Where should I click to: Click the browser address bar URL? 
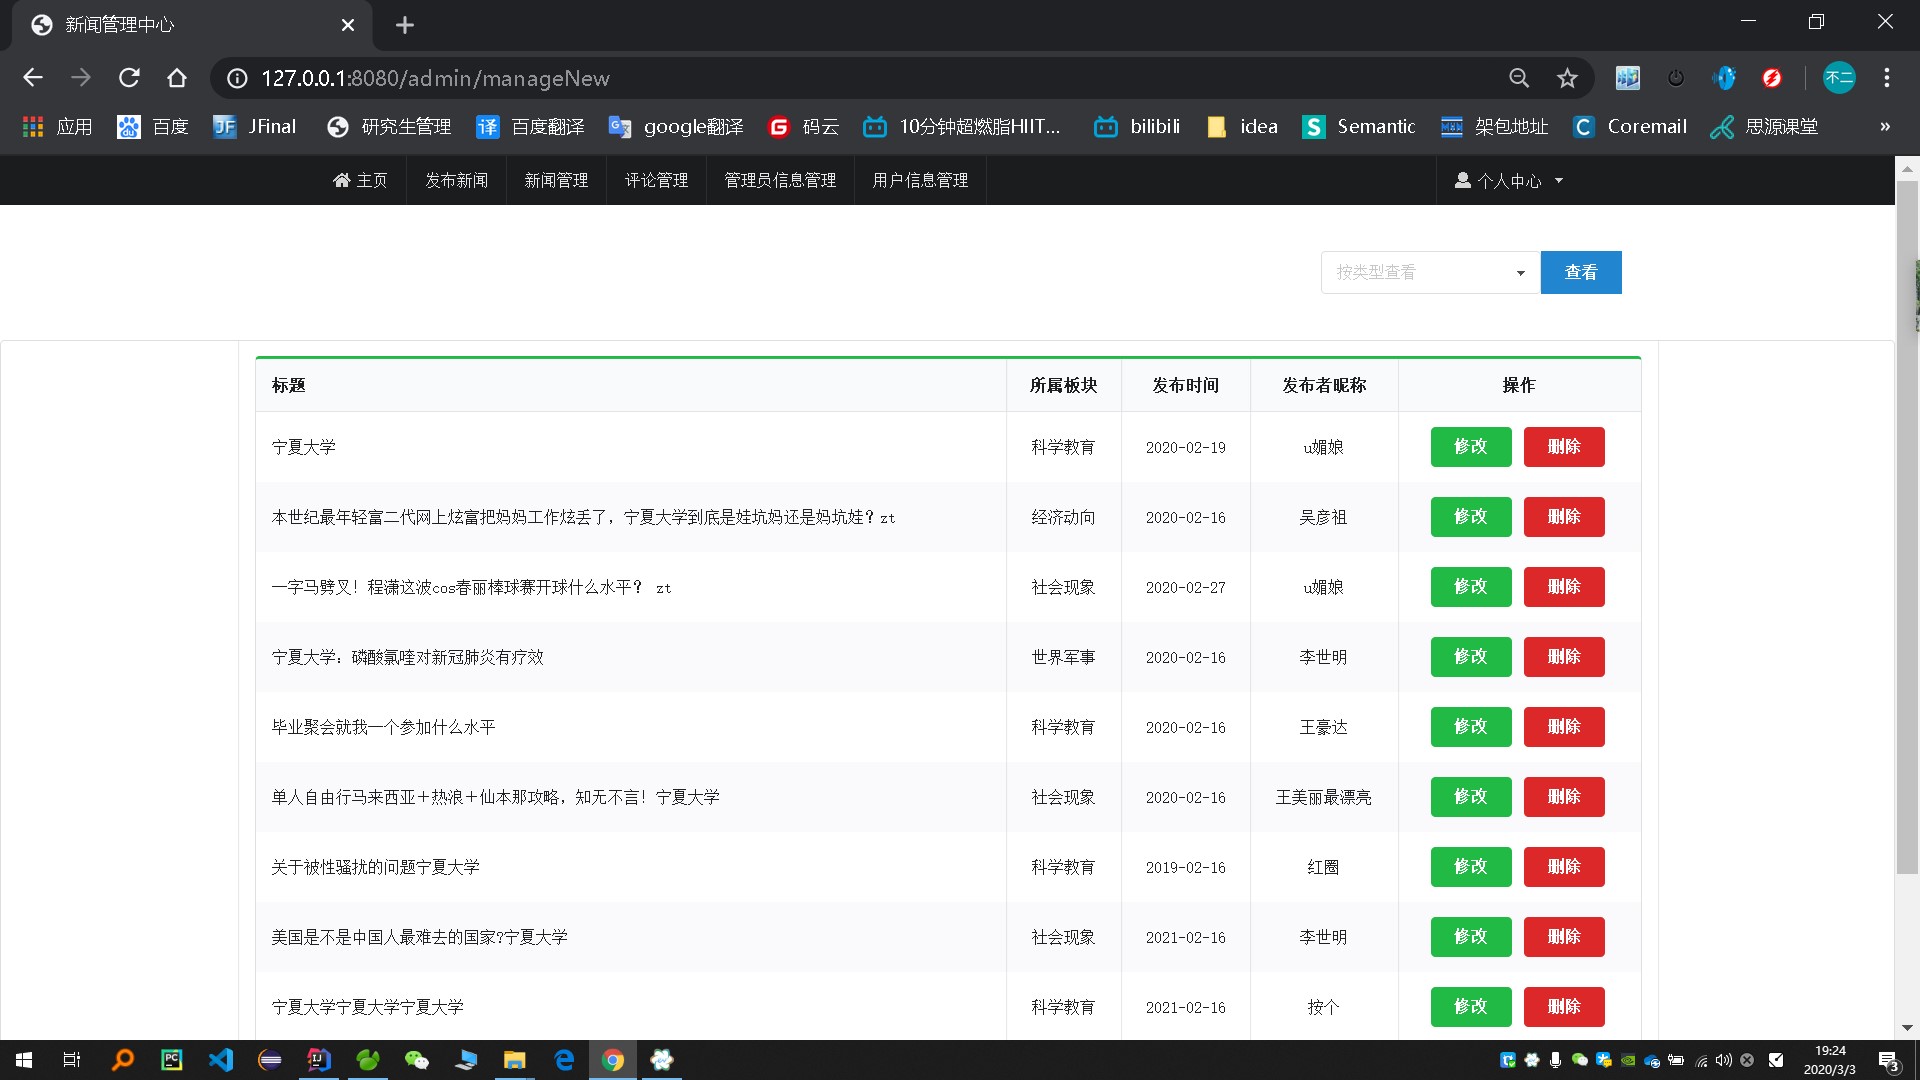435,78
